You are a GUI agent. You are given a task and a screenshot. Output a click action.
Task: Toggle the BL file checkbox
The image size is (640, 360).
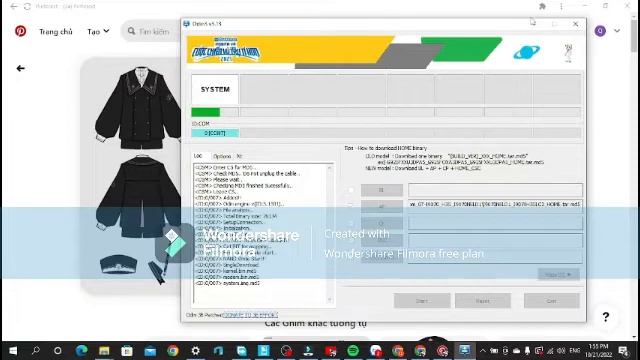tap(351, 190)
